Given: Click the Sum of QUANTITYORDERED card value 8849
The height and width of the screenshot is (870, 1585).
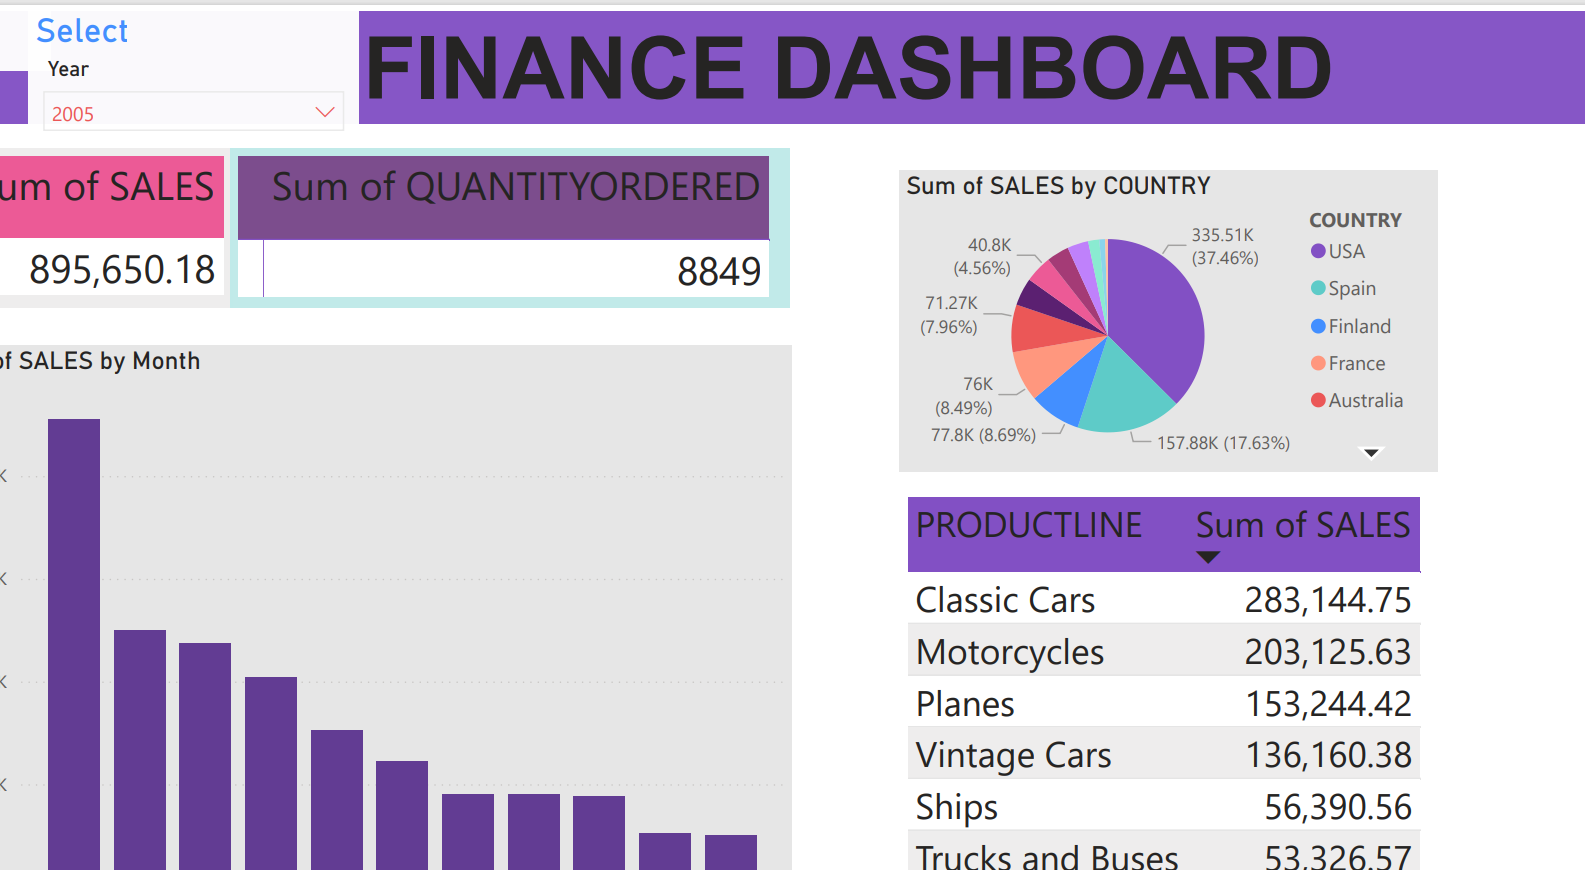Looking at the screenshot, I should click(718, 271).
